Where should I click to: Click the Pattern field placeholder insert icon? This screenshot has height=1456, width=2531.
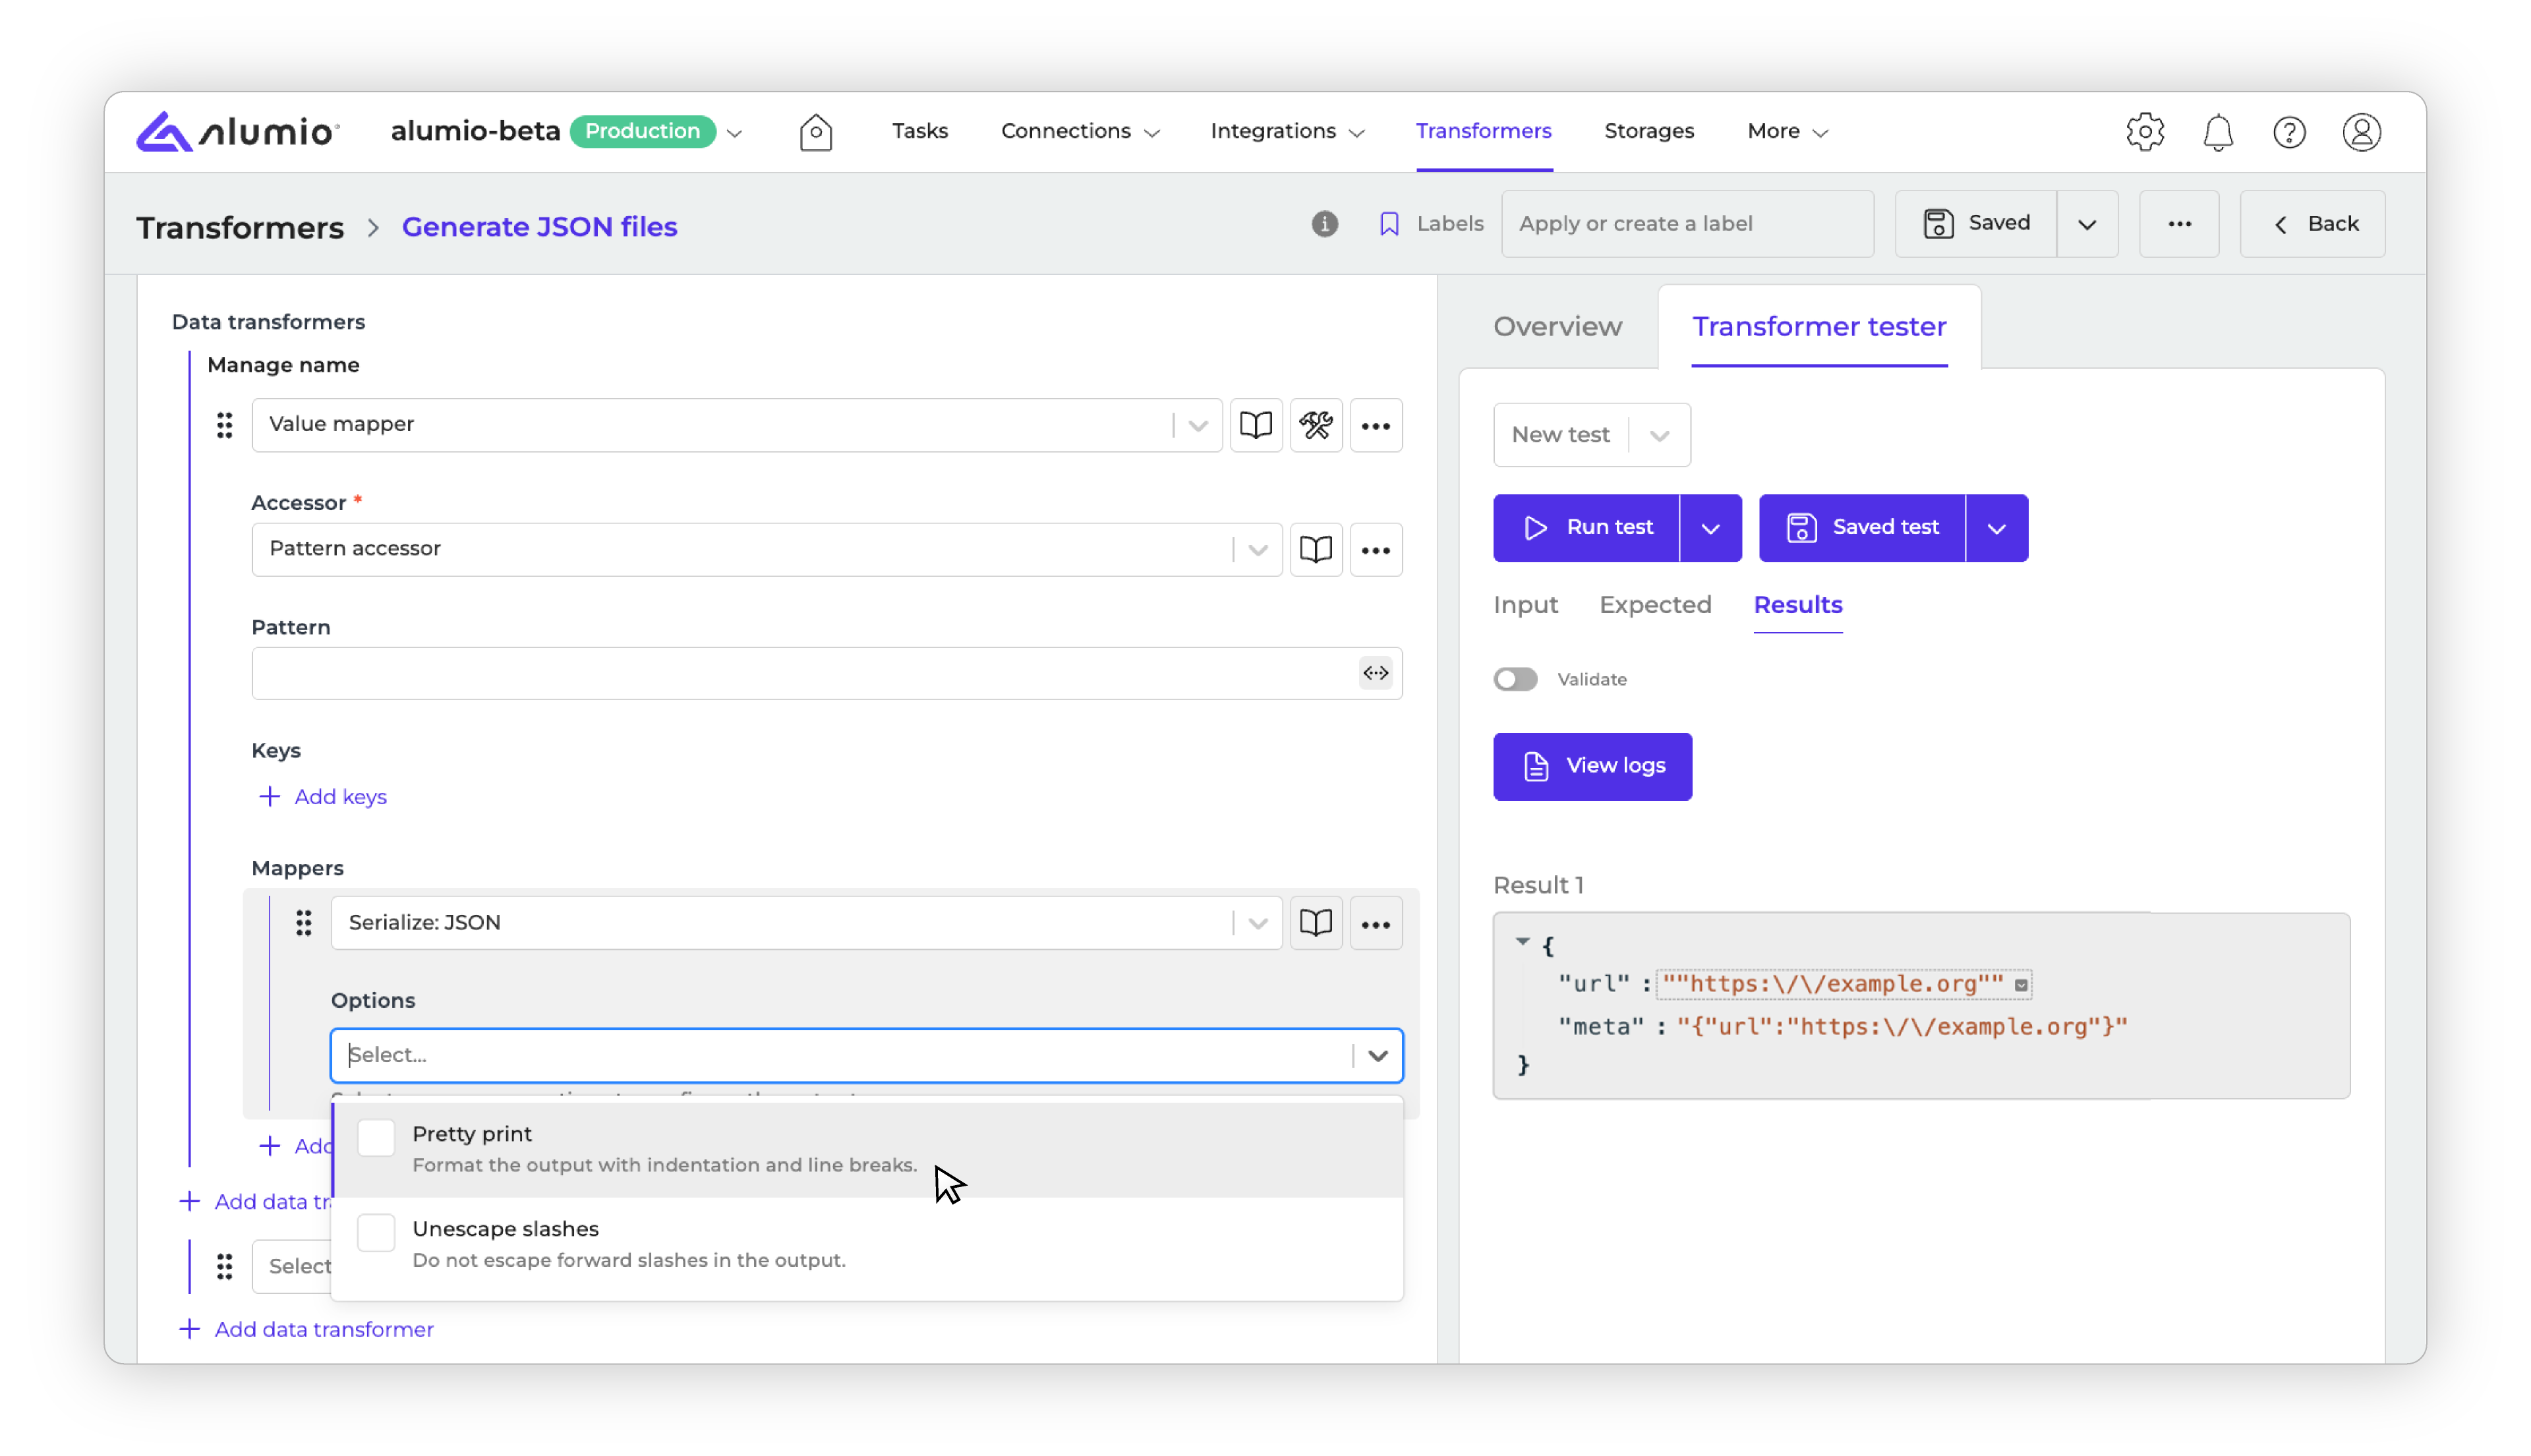(x=1375, y=673)
